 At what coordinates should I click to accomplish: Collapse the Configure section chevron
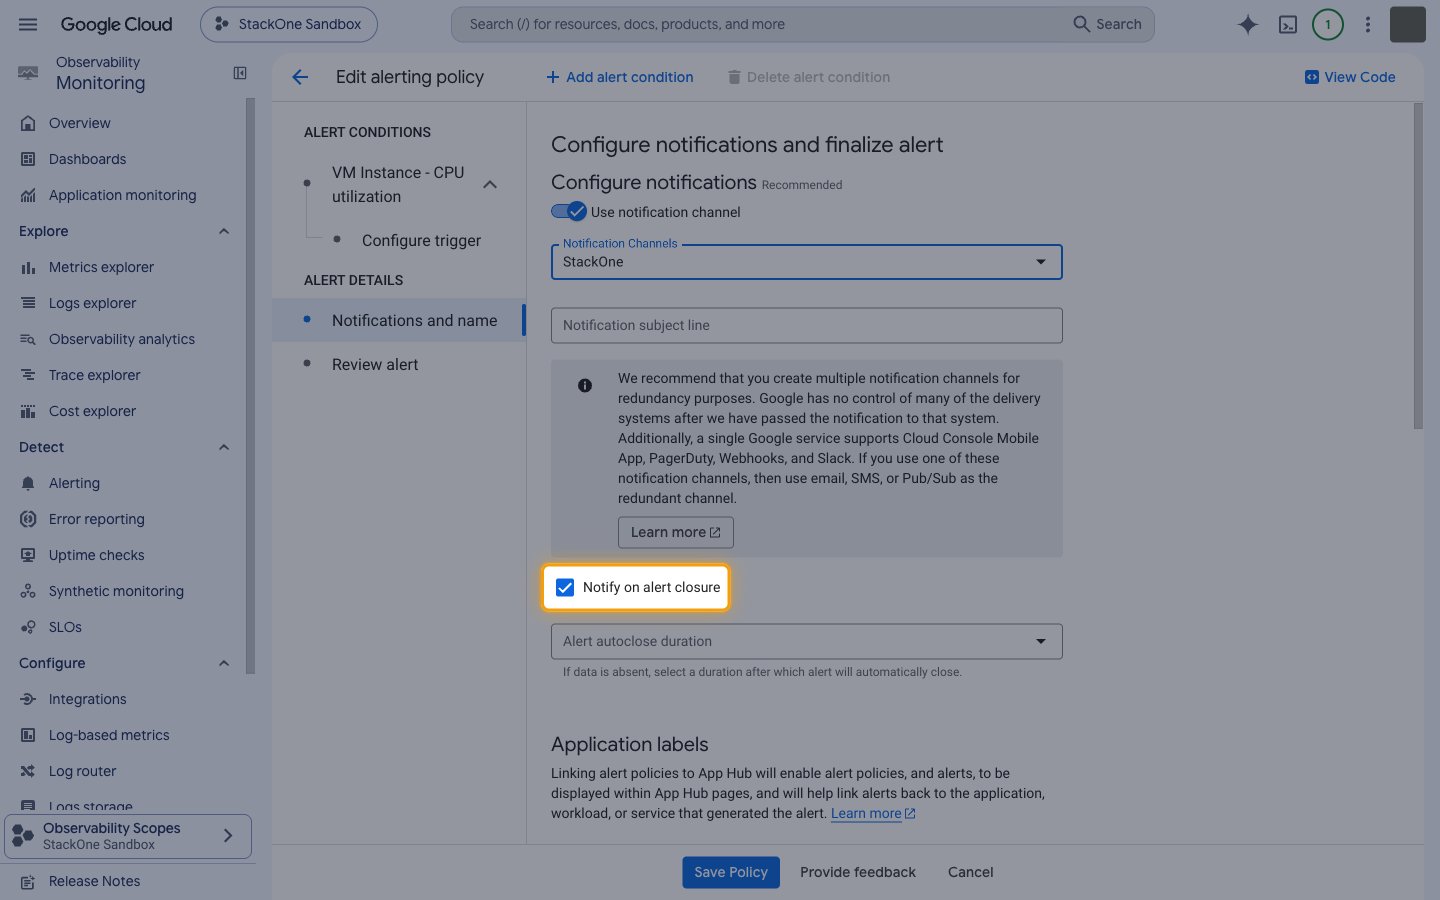224,663
